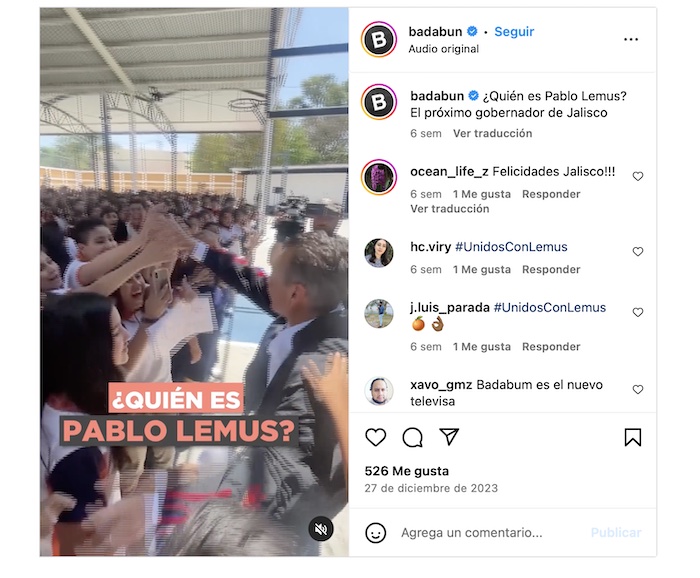Screen dimensions: 700x578
Task: Unmute the video with the speaker icon
Action: click(321, 529)
